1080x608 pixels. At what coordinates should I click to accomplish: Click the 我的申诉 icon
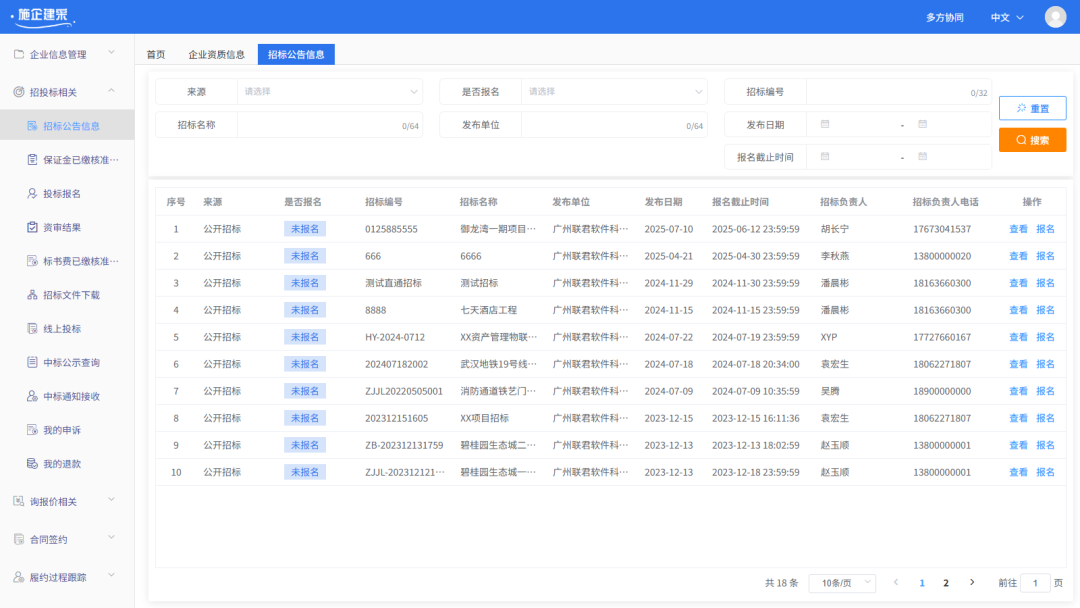tap(32, 429)
